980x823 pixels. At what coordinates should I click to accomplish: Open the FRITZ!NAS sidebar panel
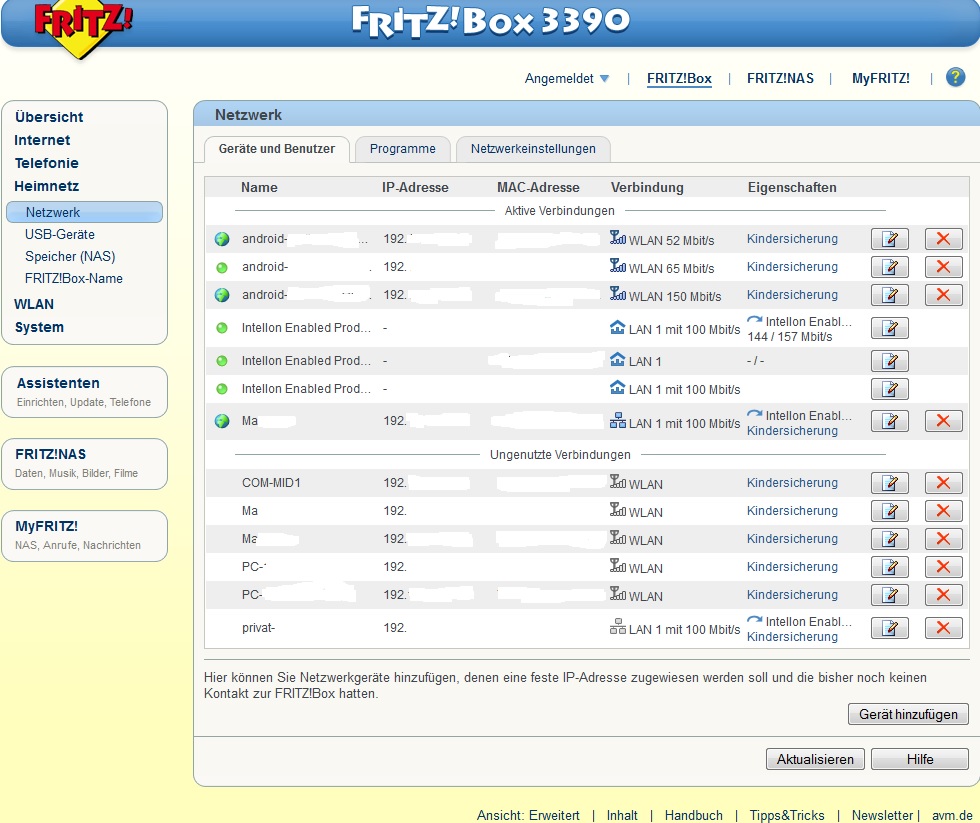tap(84, 464)
